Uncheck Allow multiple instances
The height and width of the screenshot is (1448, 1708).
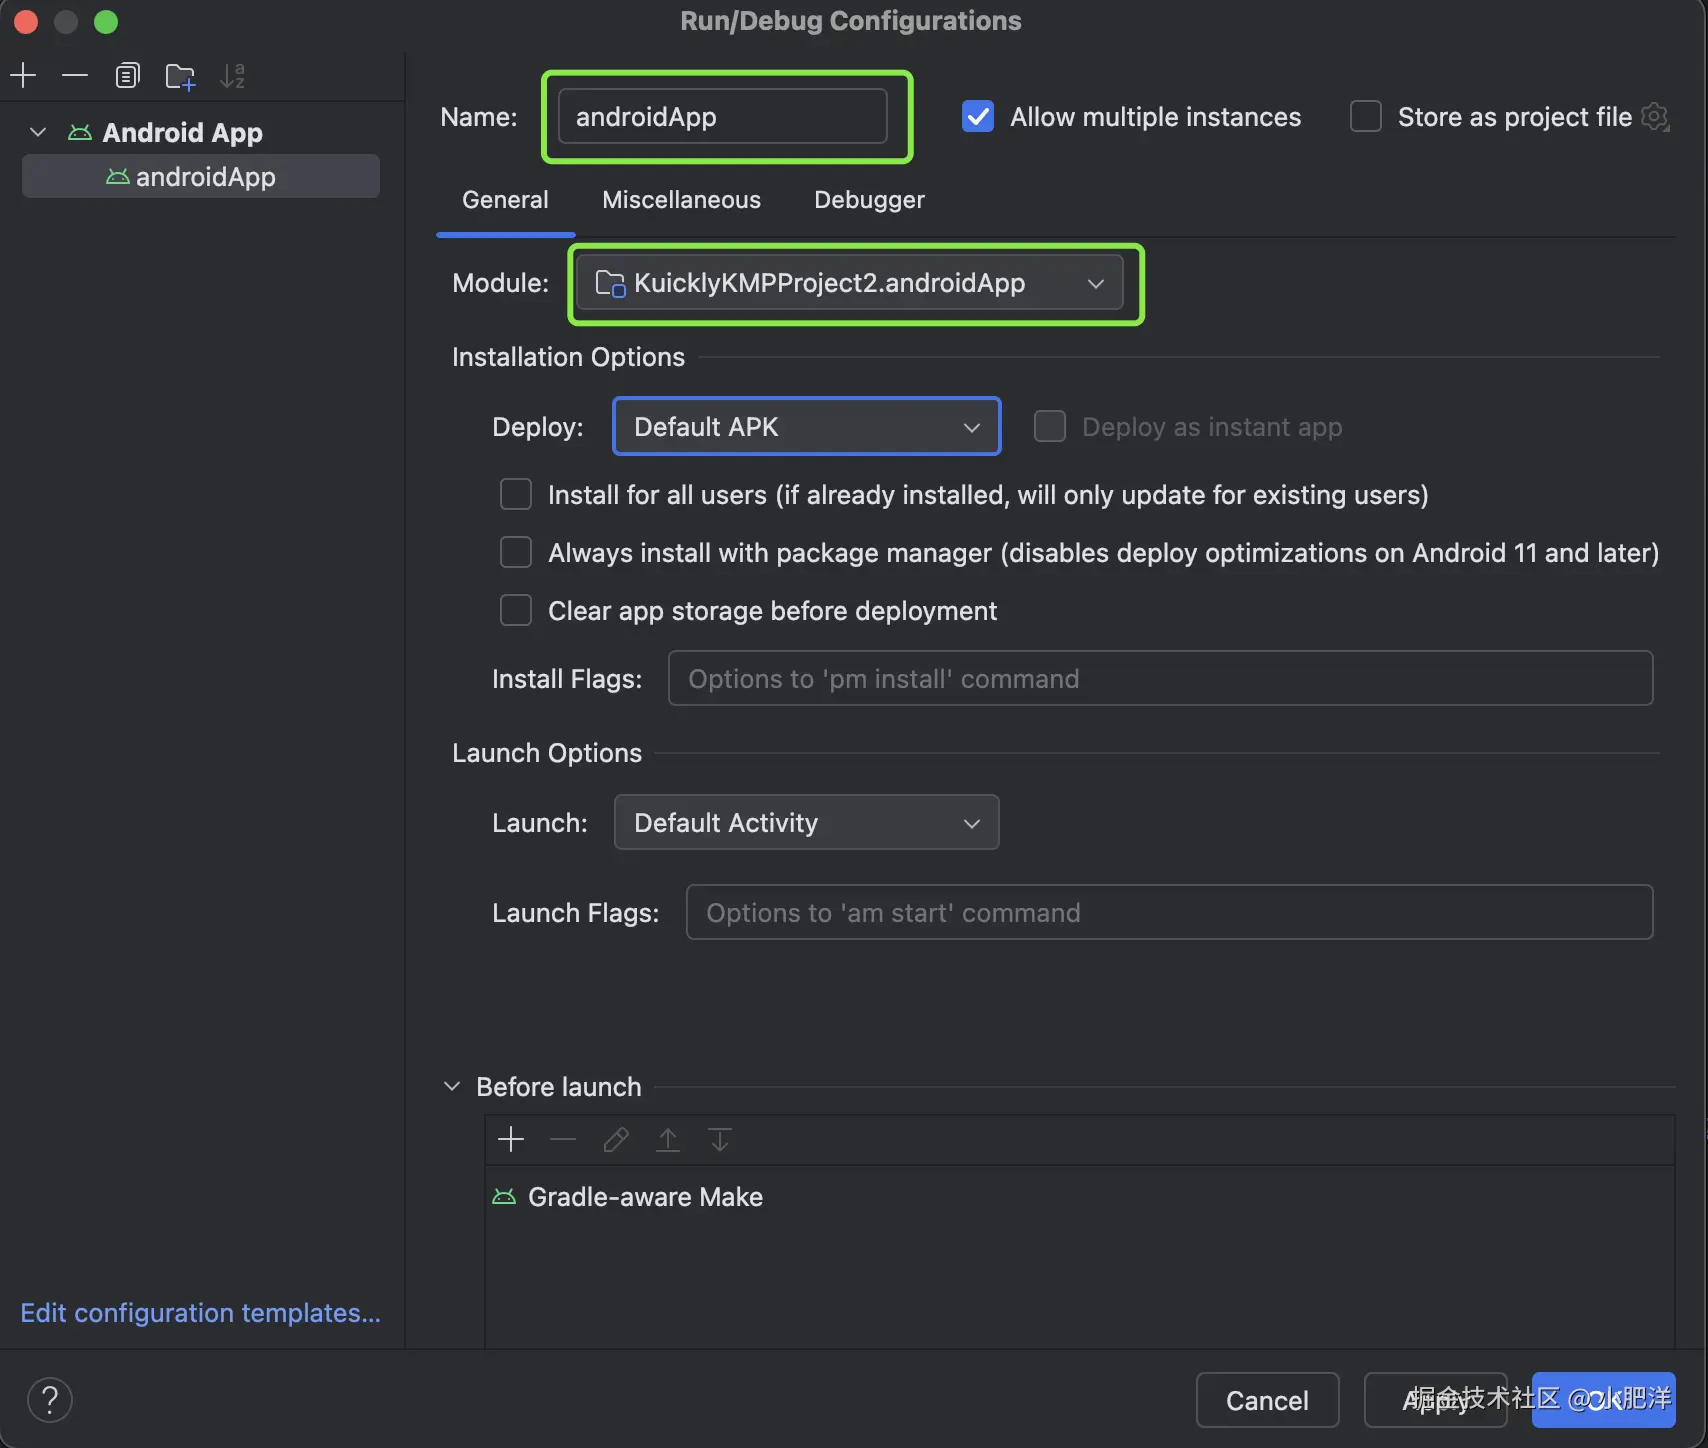978,117
